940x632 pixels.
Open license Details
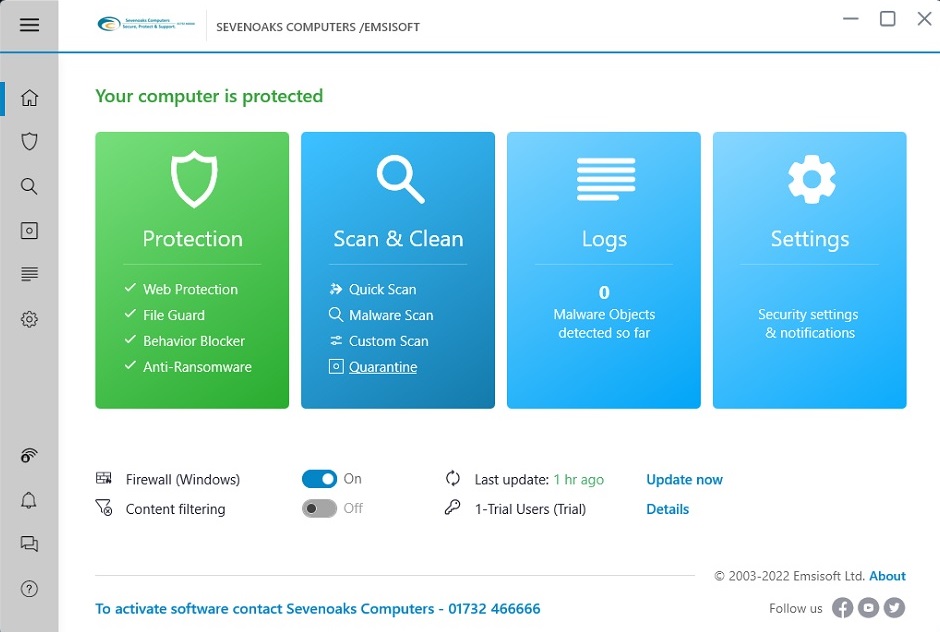668,508
